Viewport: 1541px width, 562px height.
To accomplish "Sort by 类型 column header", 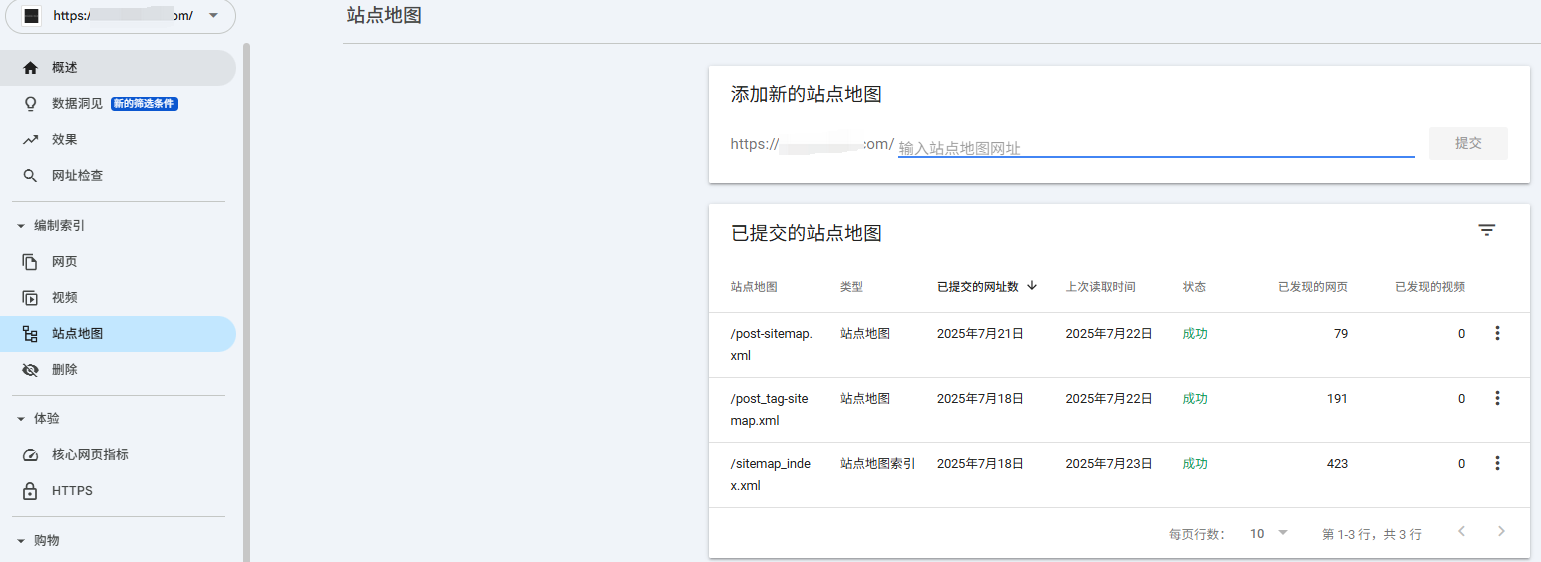I will coord(851,287).
